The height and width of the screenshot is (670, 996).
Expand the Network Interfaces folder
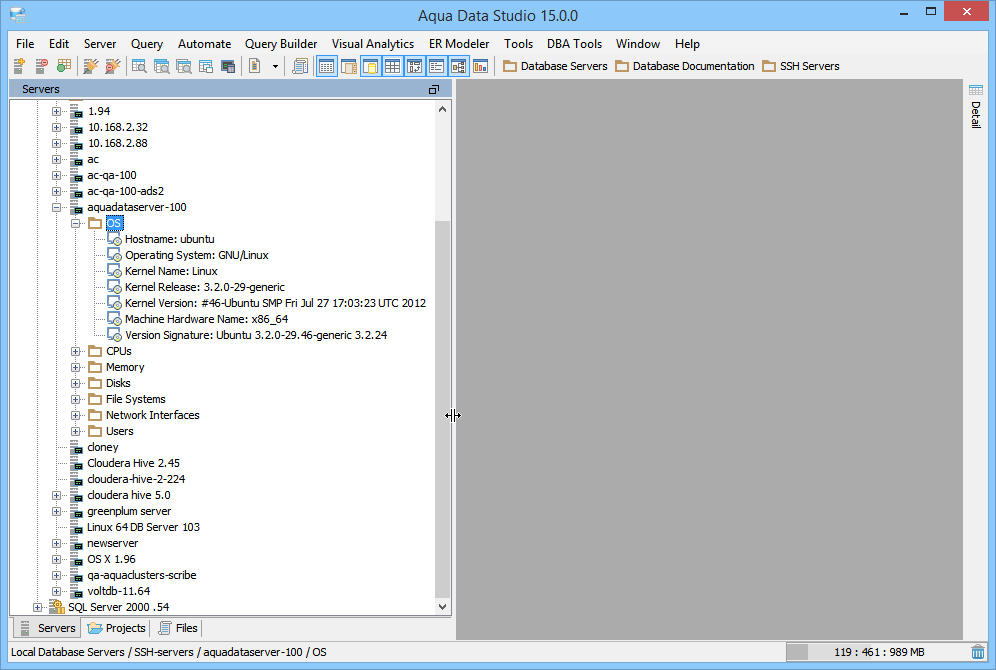click(76, 415)
